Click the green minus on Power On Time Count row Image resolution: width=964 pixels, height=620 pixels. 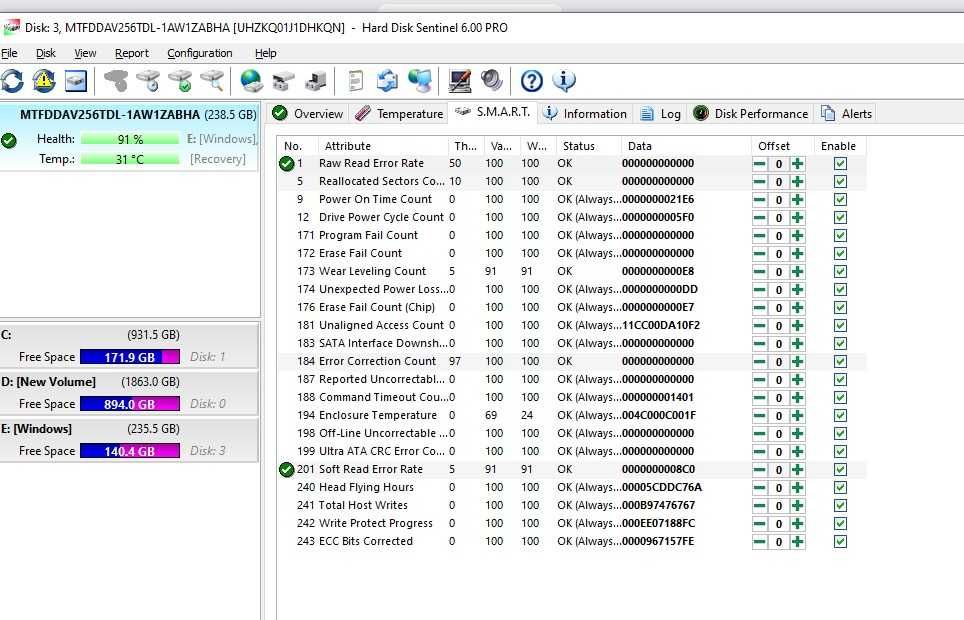click(760, 200)
